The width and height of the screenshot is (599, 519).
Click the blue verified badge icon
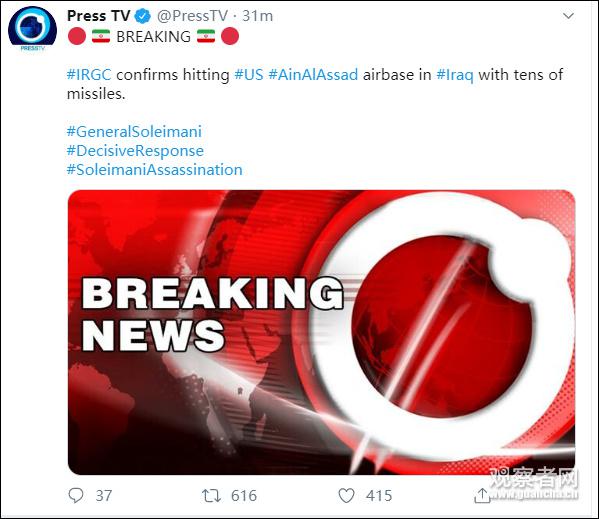coord(143,16)
